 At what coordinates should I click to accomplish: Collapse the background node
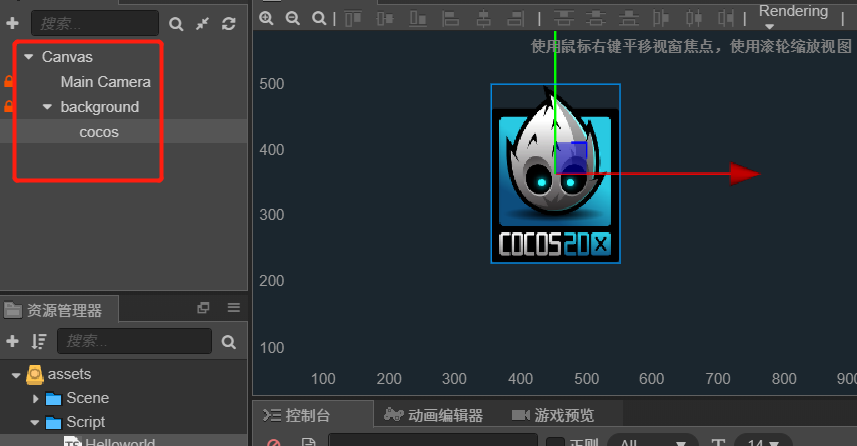(x=48, y=107)
